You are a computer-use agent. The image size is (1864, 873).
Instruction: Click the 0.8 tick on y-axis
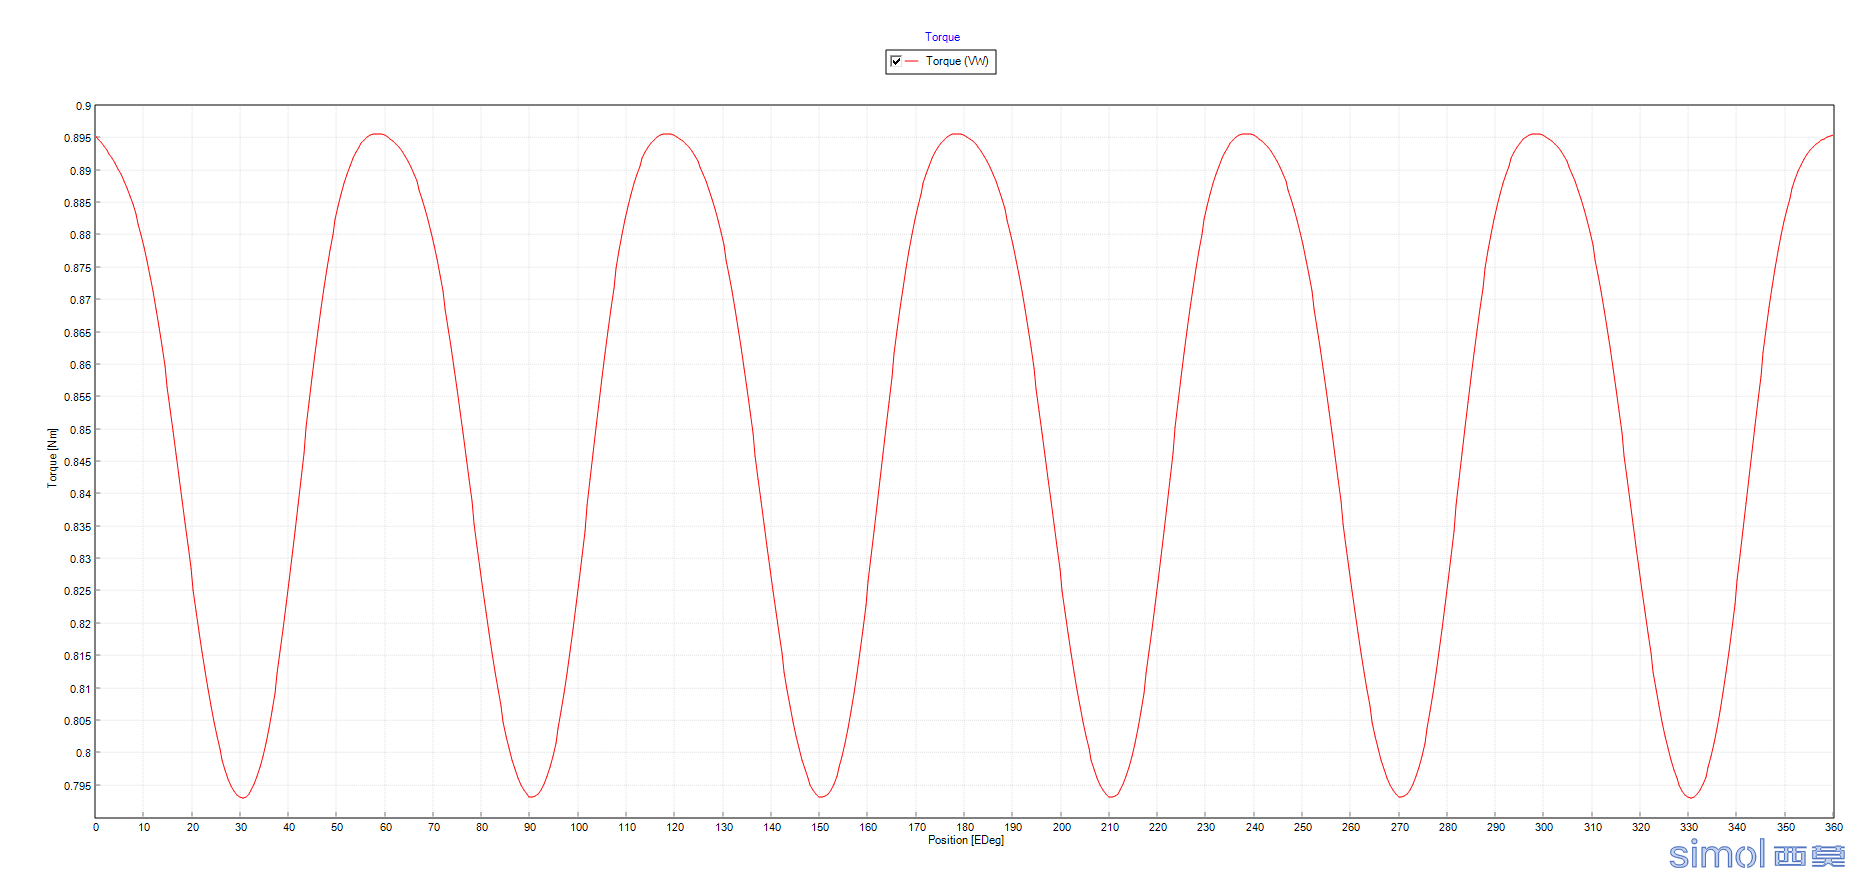83,753
